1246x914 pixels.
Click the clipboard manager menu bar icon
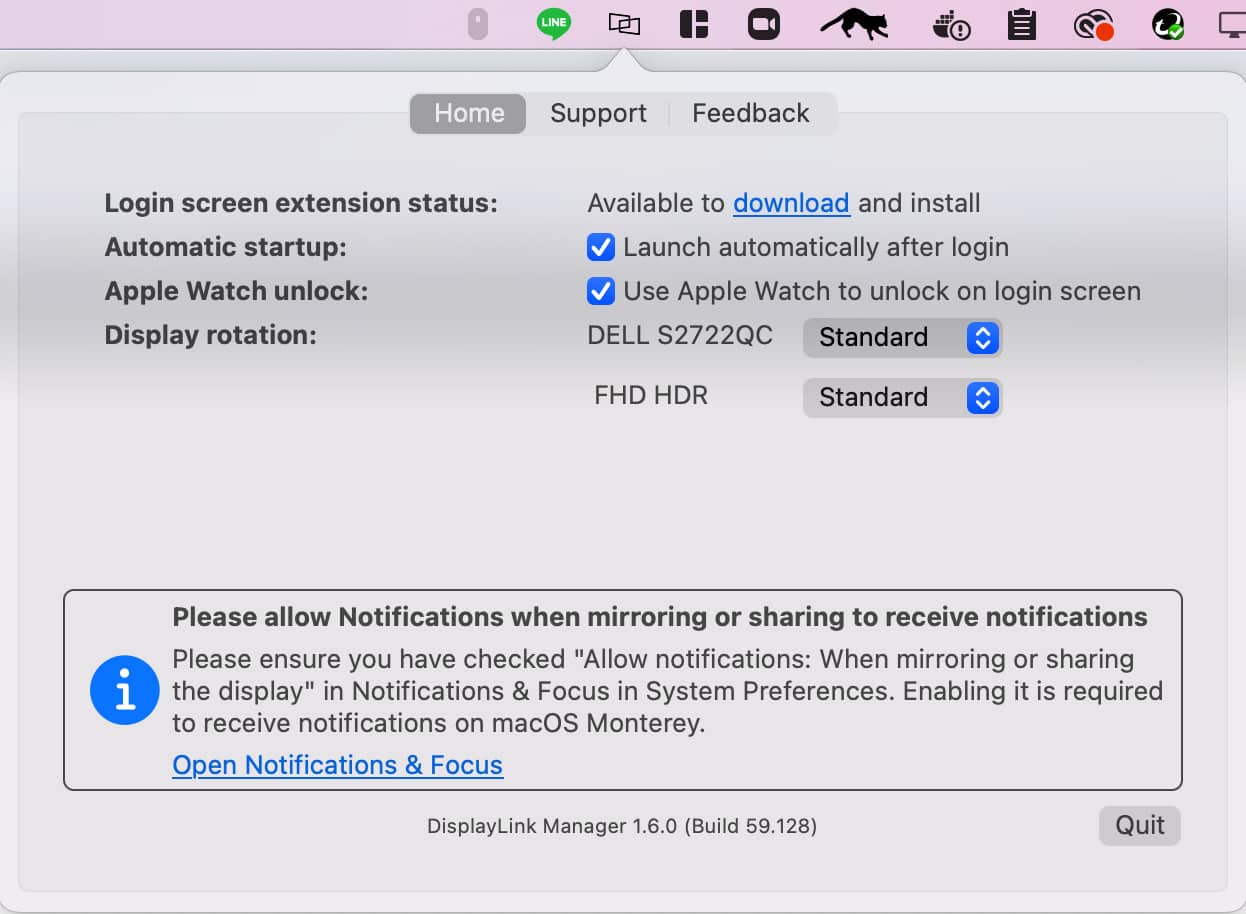(x=1021, y=23)
